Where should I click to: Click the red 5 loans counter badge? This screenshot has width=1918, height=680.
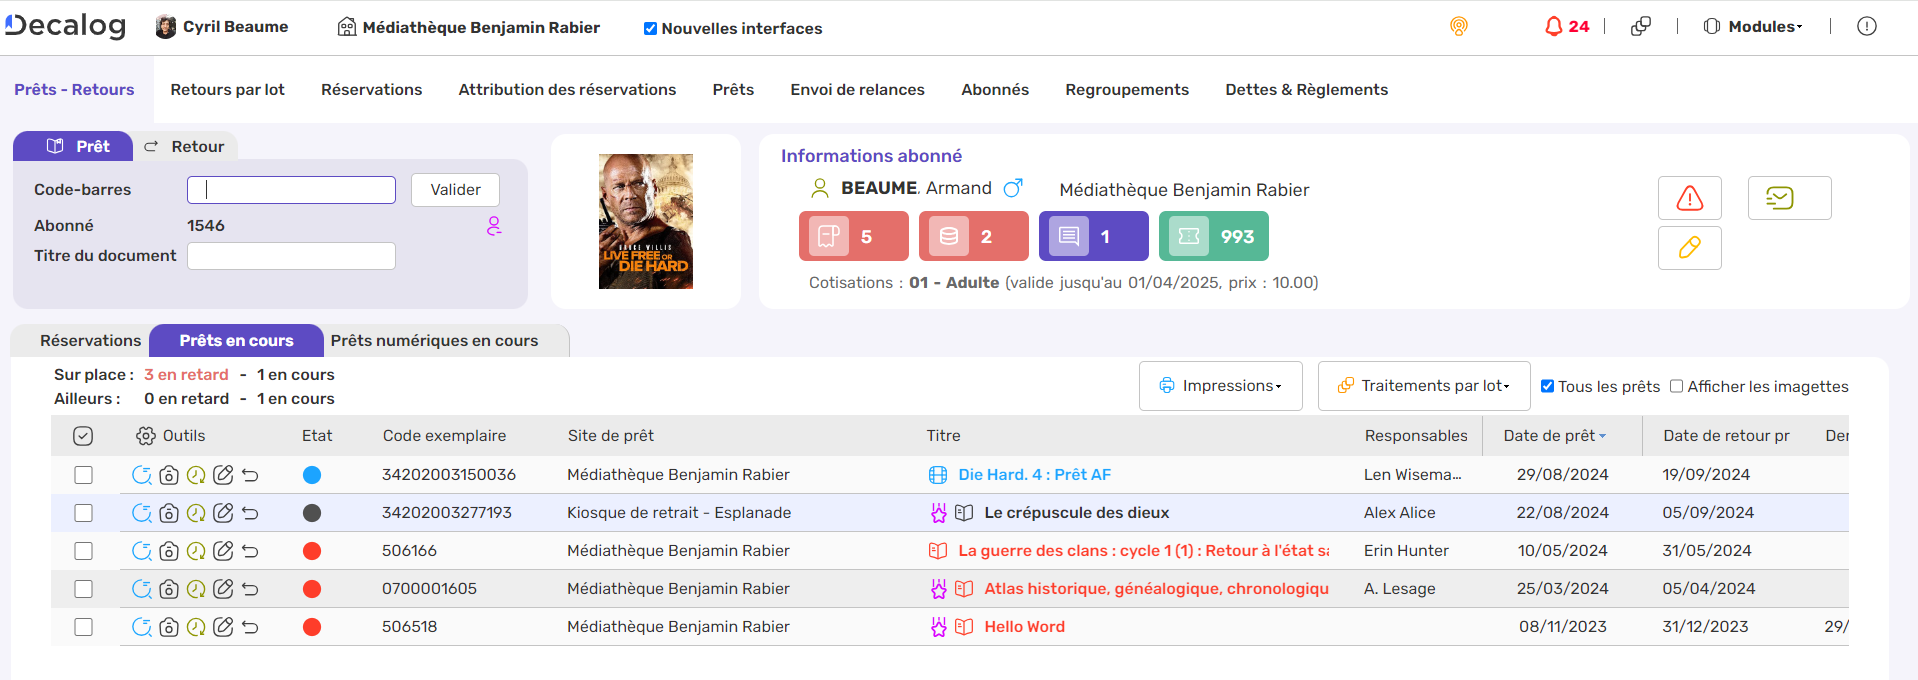(853, 236)
